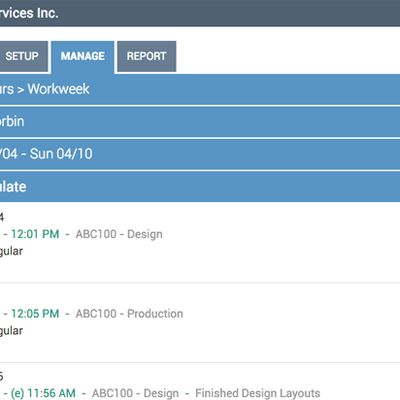Select the MANAGE tab
Screen dimensions: 400x400
(x=83, y=57)
